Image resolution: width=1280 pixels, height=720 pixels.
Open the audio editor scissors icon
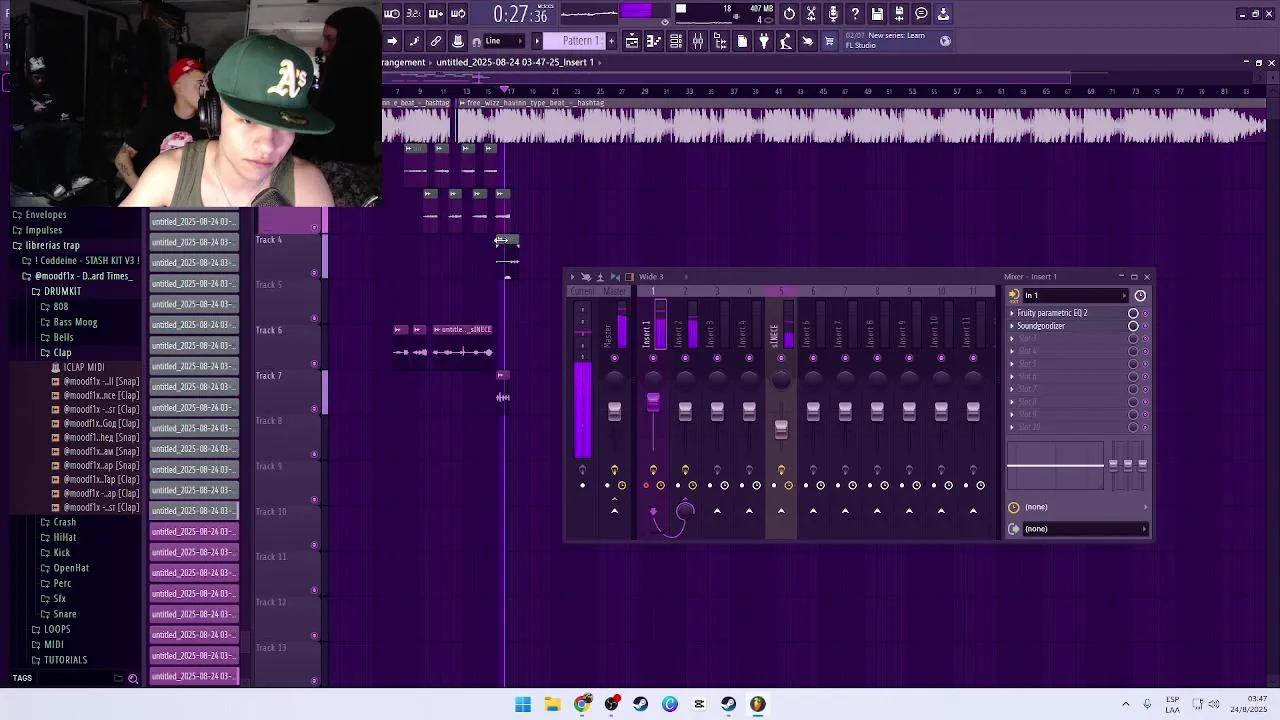811,14
